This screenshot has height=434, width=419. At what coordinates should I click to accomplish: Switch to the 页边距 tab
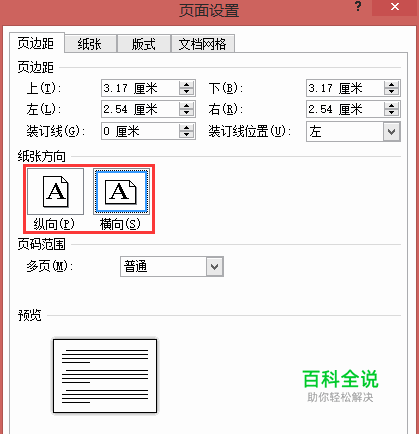(36, 43)
